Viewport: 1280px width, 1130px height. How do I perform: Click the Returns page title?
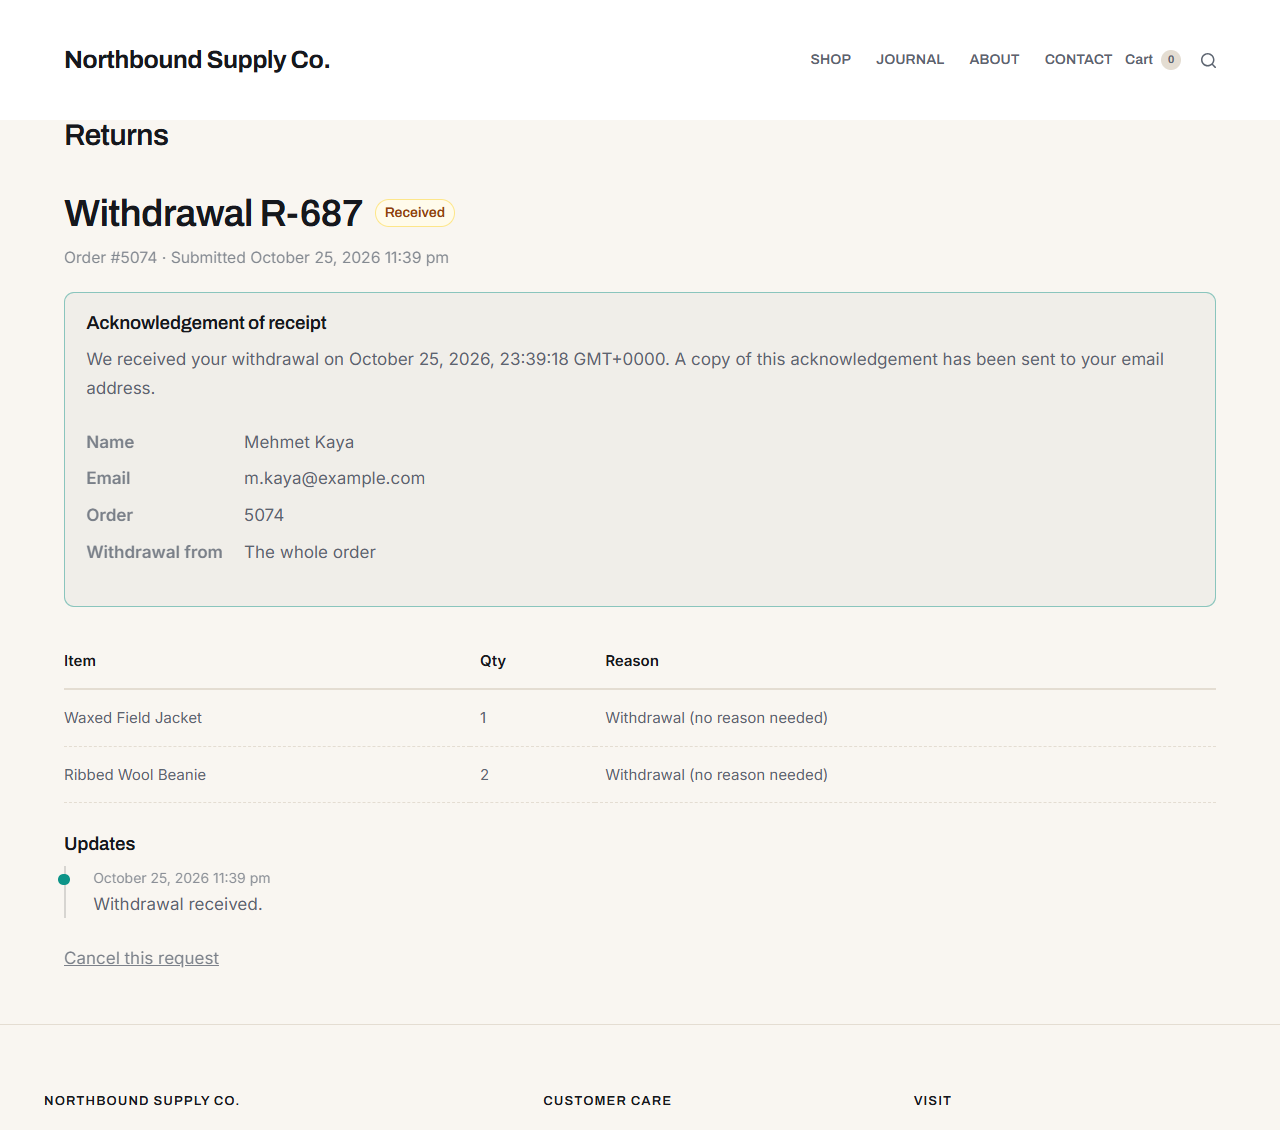116,135
